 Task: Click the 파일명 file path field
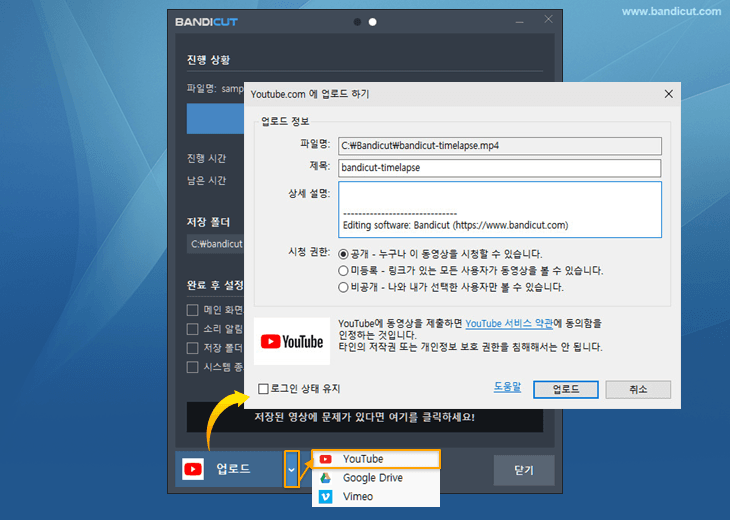coord(500,146)
